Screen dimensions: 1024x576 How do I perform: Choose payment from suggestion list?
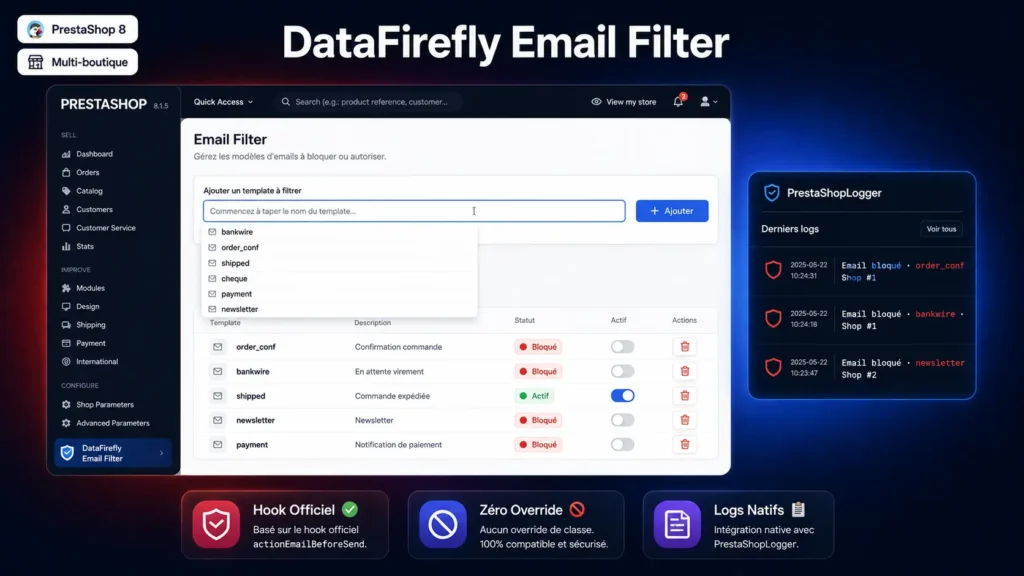pos(340,294)
